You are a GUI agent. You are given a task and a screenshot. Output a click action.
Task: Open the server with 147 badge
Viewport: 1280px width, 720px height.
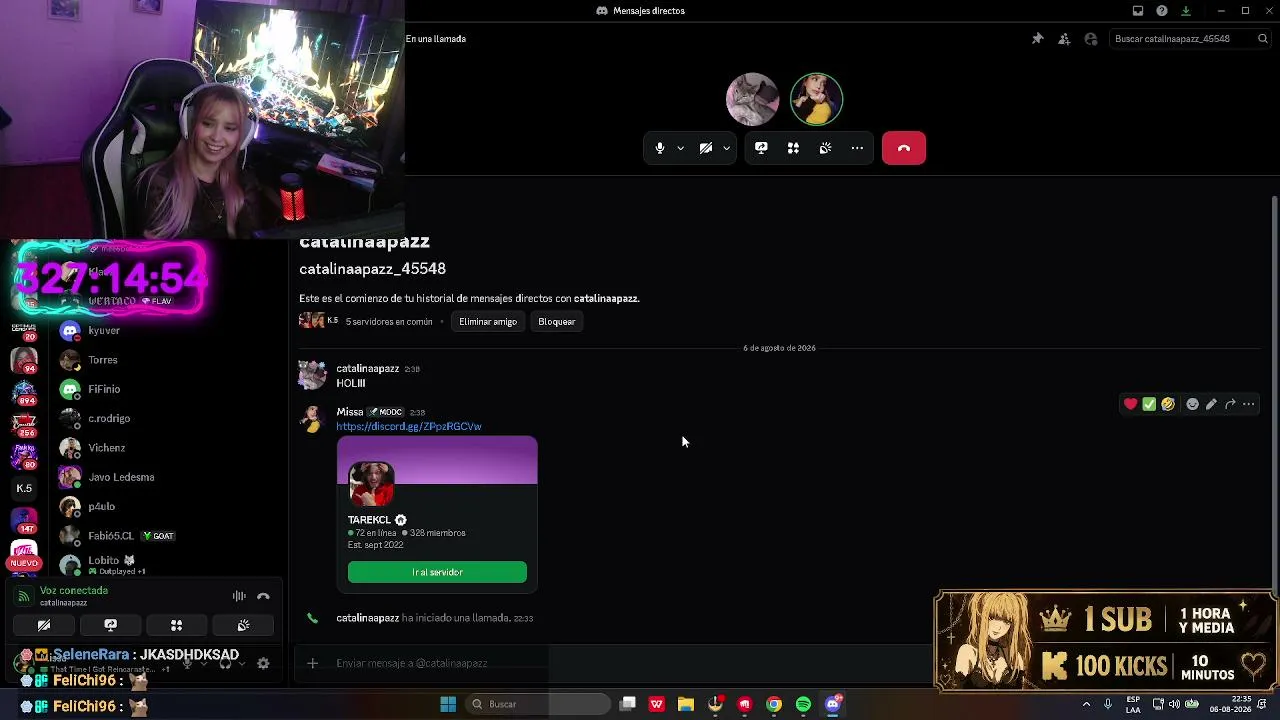click(x=24, y=520)
